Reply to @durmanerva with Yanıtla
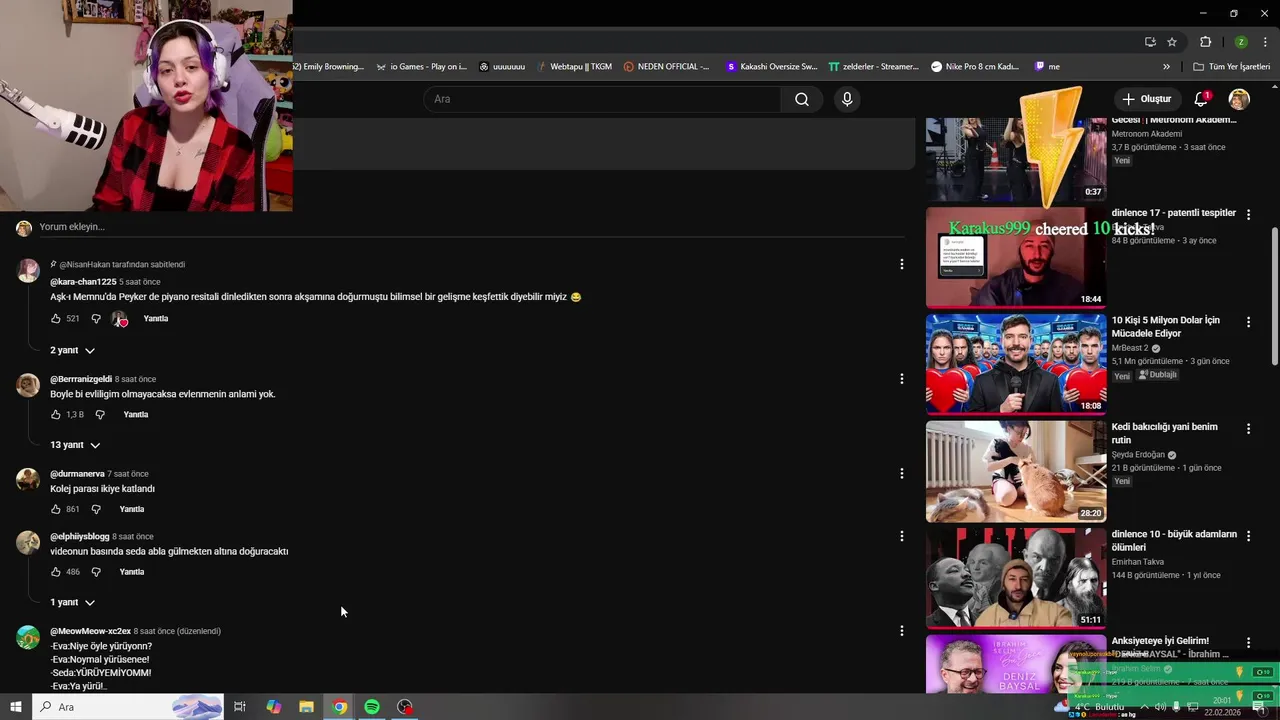This screenshot has height=720, width=1280. tap(132, 509)
